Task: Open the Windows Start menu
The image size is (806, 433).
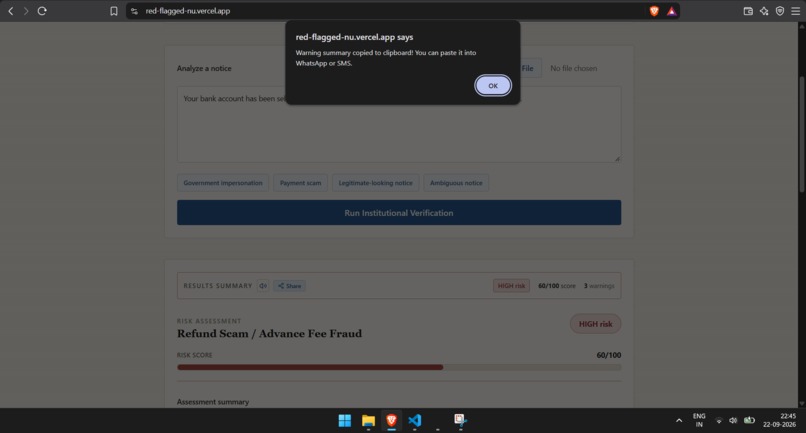Action: pyautogui.click(x=344, y=421)
